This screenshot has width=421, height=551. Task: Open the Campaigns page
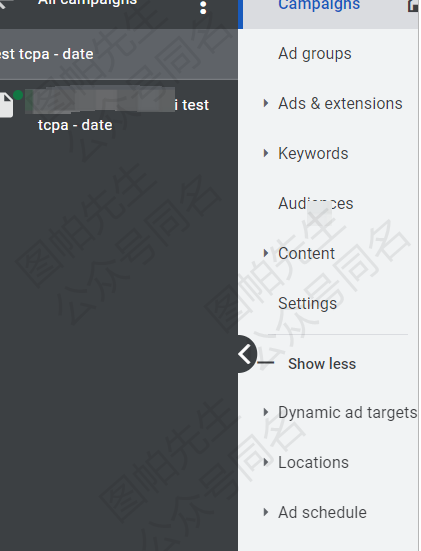click(319, 5)
